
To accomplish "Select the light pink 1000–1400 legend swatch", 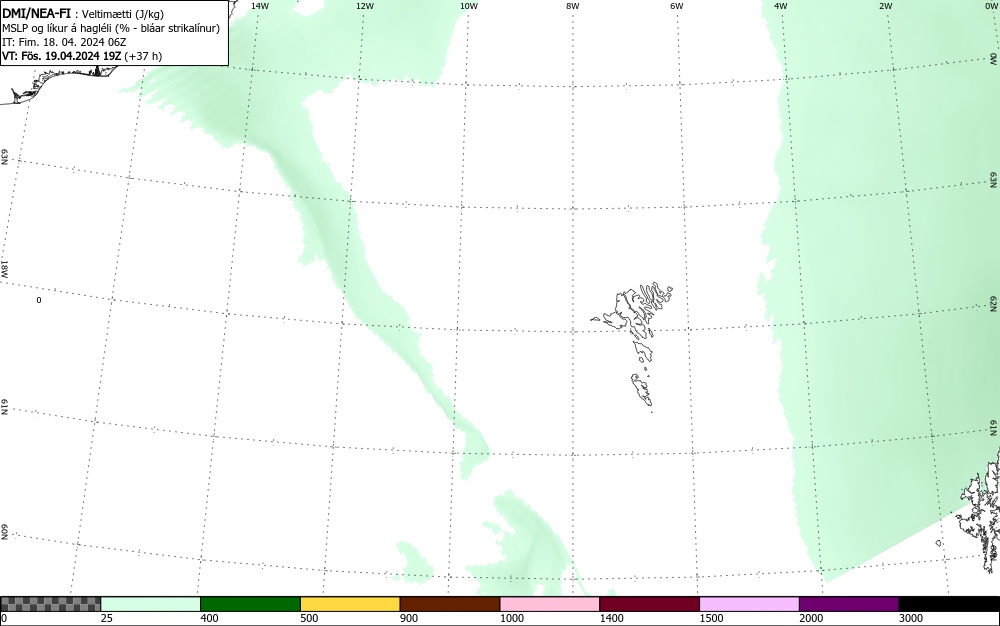I will [x=550, y=604].
